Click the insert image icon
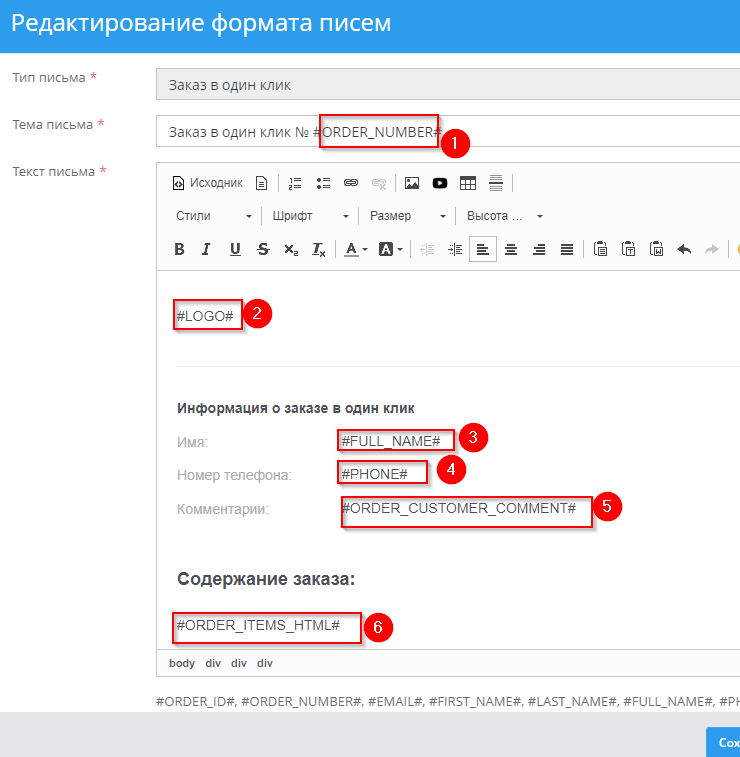This screenshot has width=740, height=757. 411,183
